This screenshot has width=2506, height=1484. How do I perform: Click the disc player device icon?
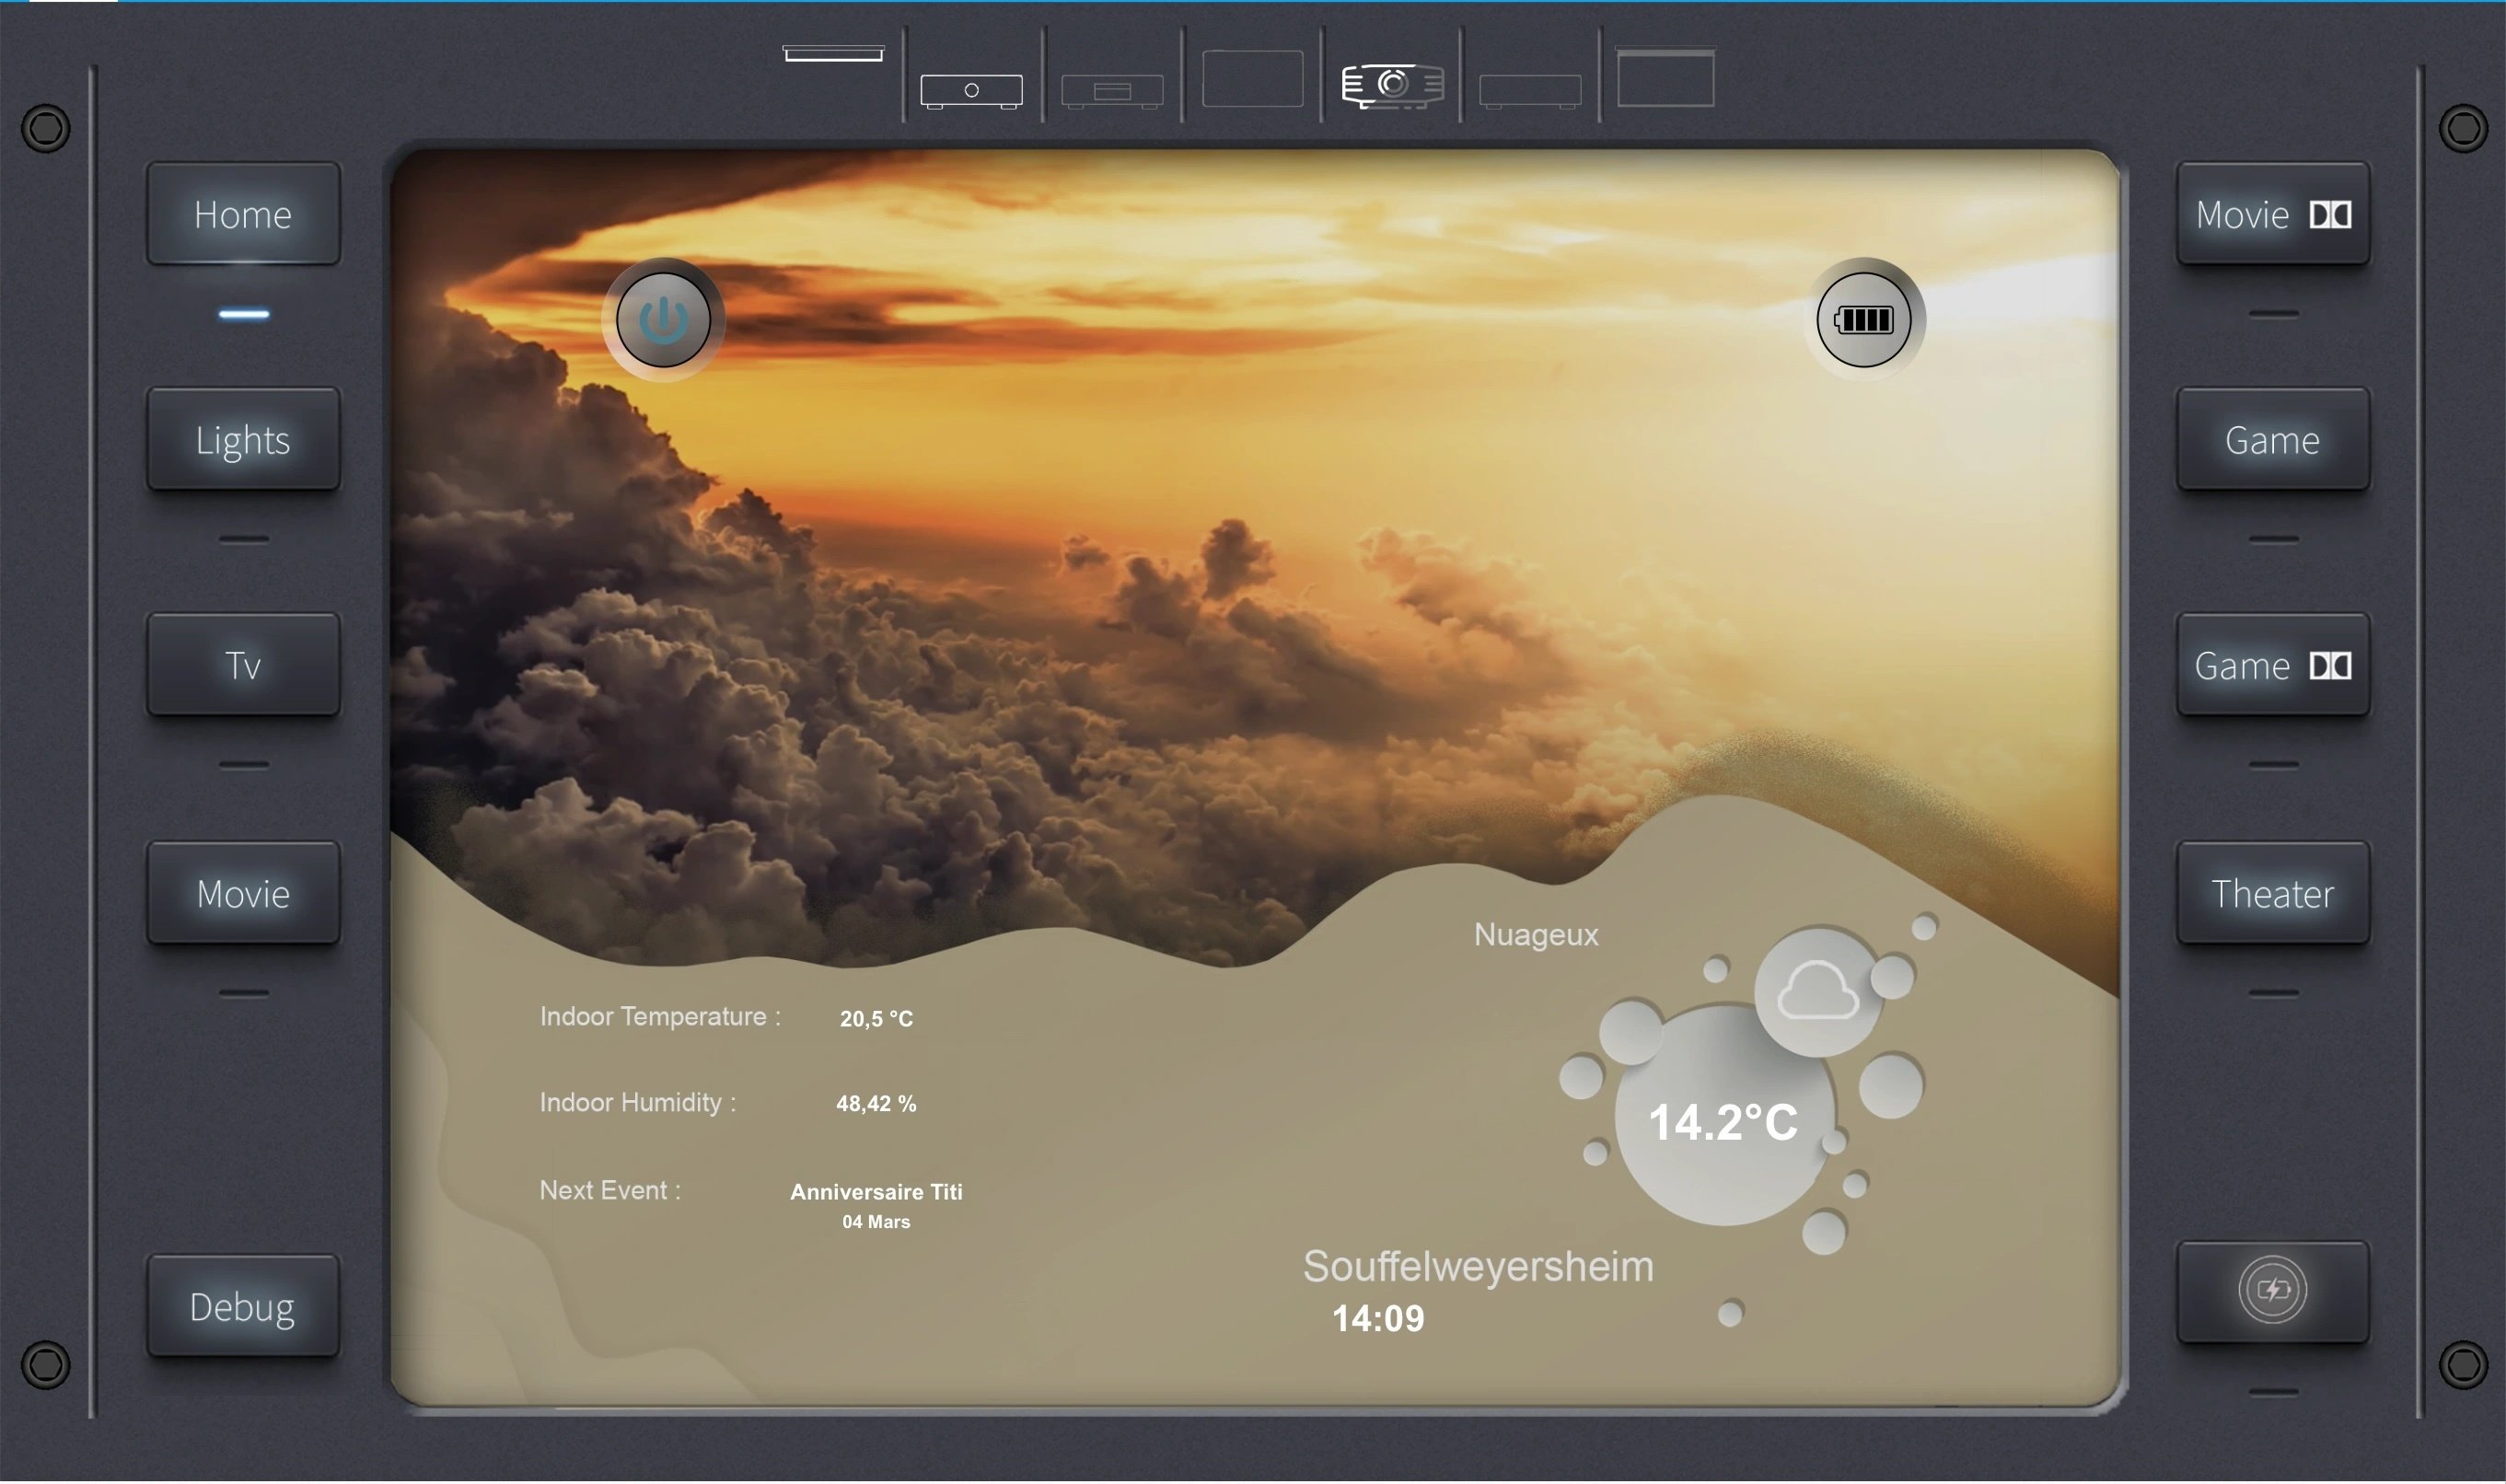point(1111,91)
